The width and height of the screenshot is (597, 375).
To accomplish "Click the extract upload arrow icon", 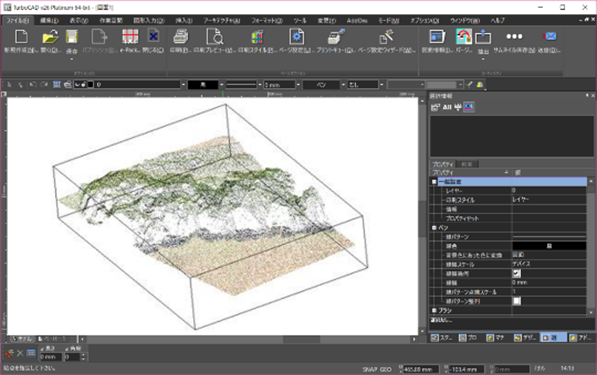I will (x=483, y=37).
